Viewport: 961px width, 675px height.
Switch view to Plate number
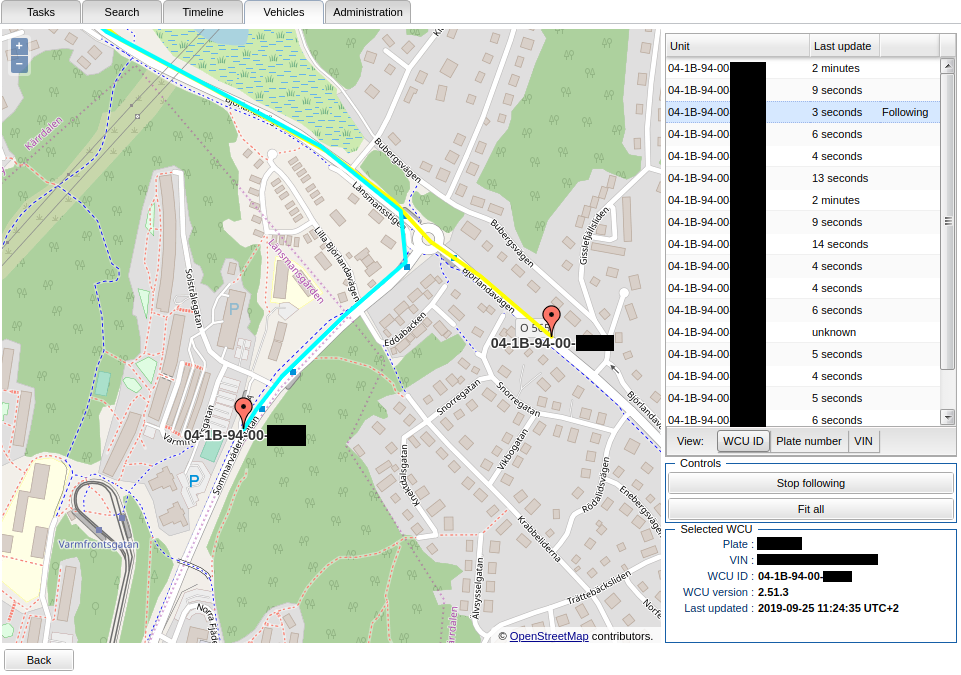click(808, 441)
